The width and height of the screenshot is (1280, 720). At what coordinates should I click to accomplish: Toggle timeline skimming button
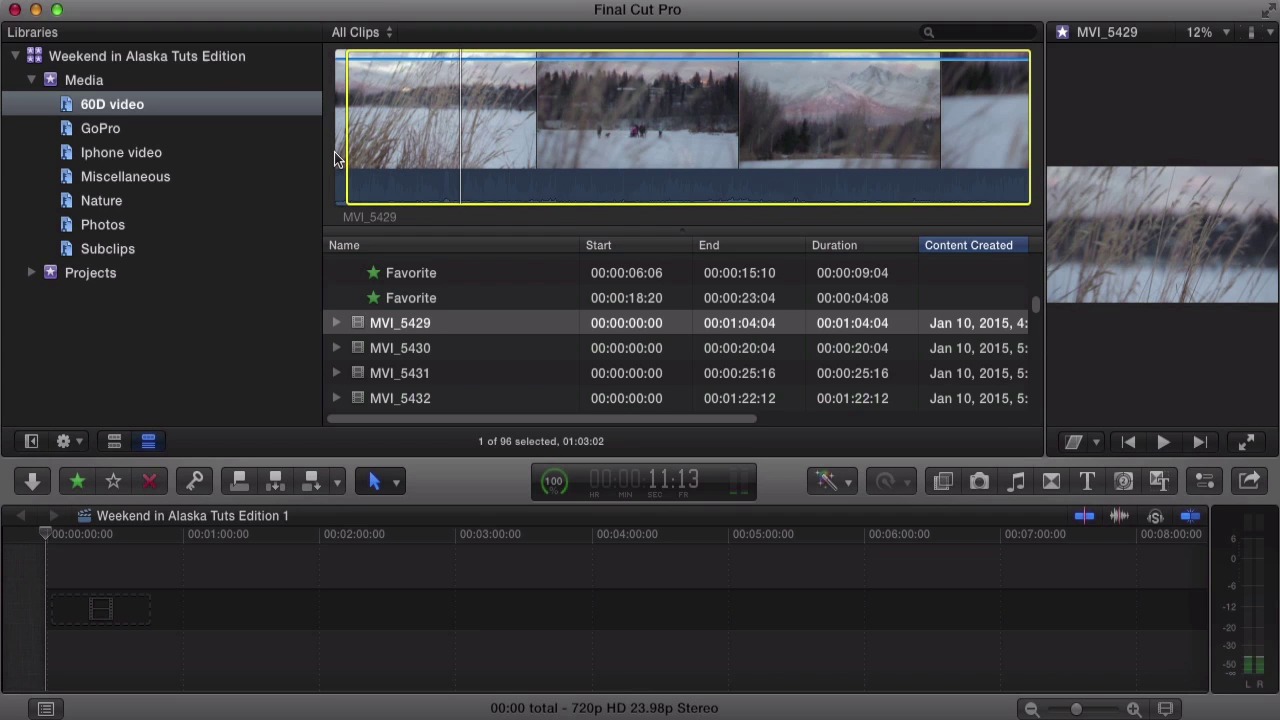[1084, 516]
